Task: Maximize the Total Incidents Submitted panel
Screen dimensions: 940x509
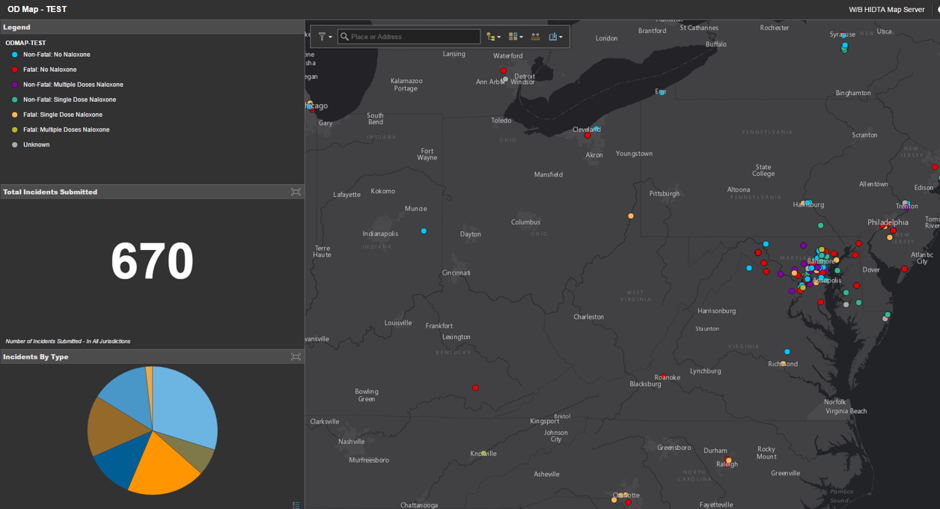Action: [x=296, y=192]
